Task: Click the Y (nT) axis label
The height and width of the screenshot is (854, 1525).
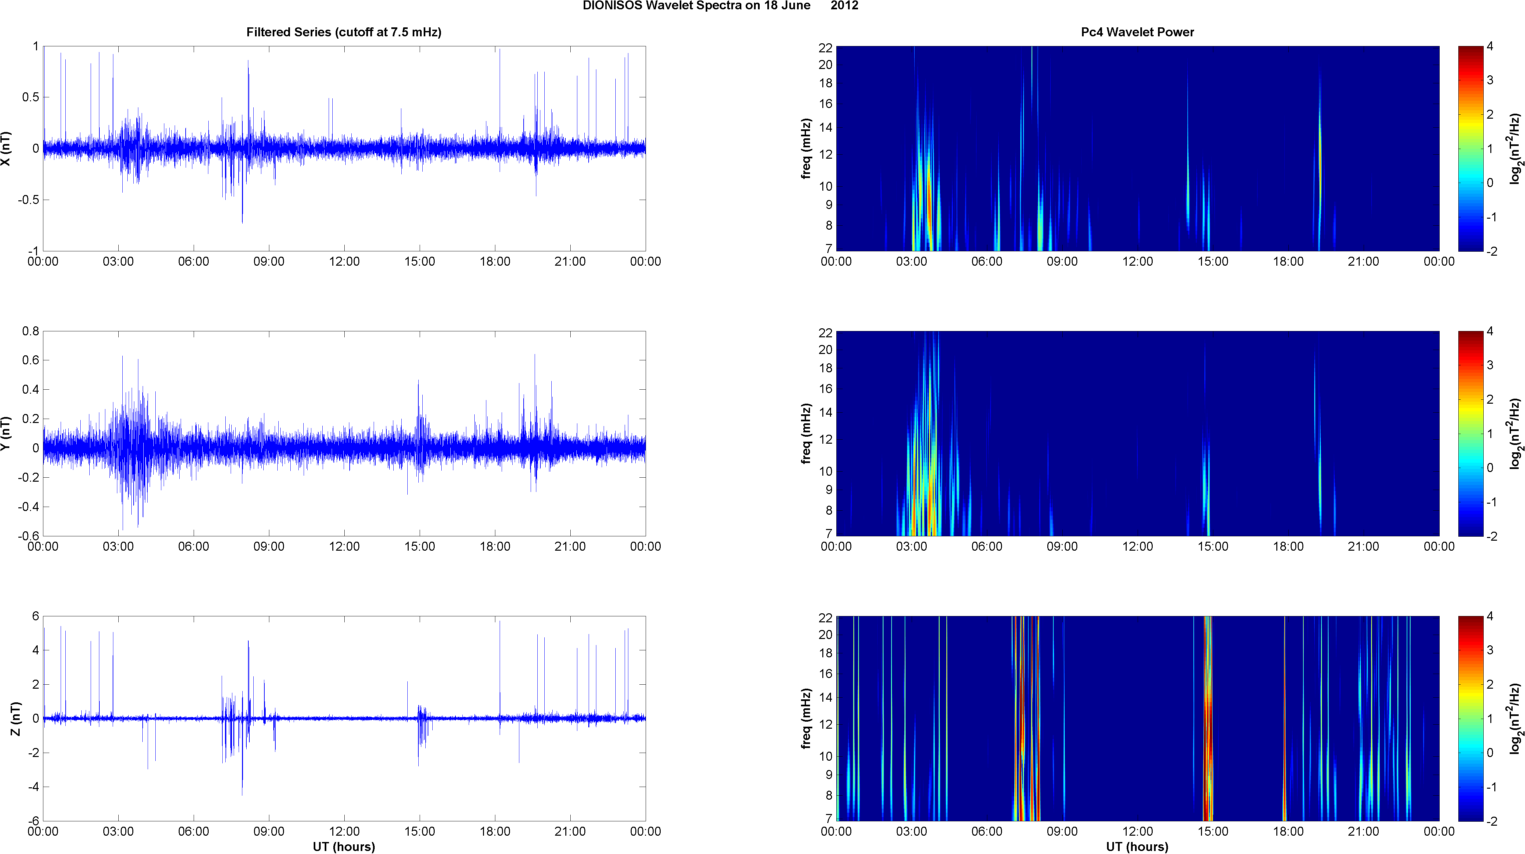Action: pos(8,433)
